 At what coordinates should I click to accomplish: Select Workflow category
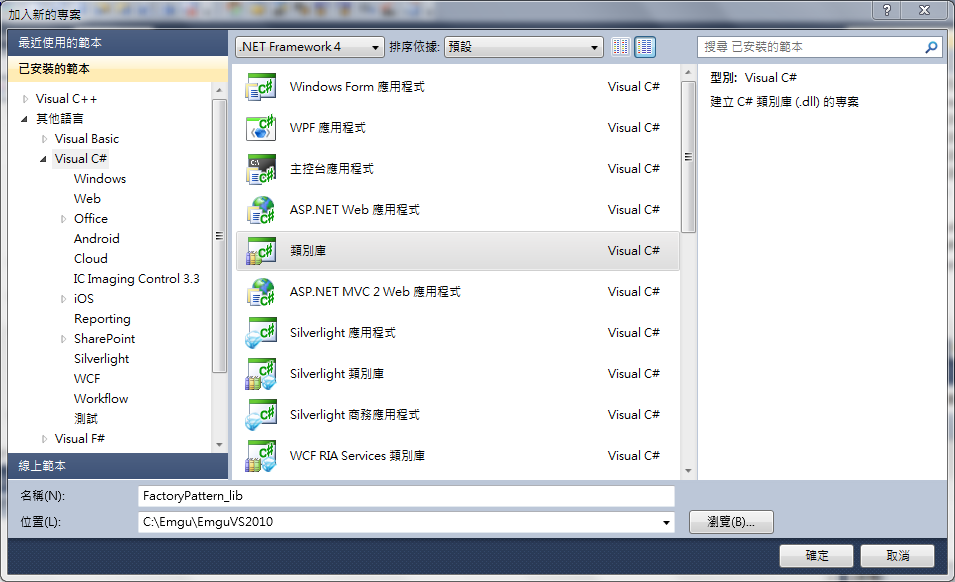pos(100,399)
